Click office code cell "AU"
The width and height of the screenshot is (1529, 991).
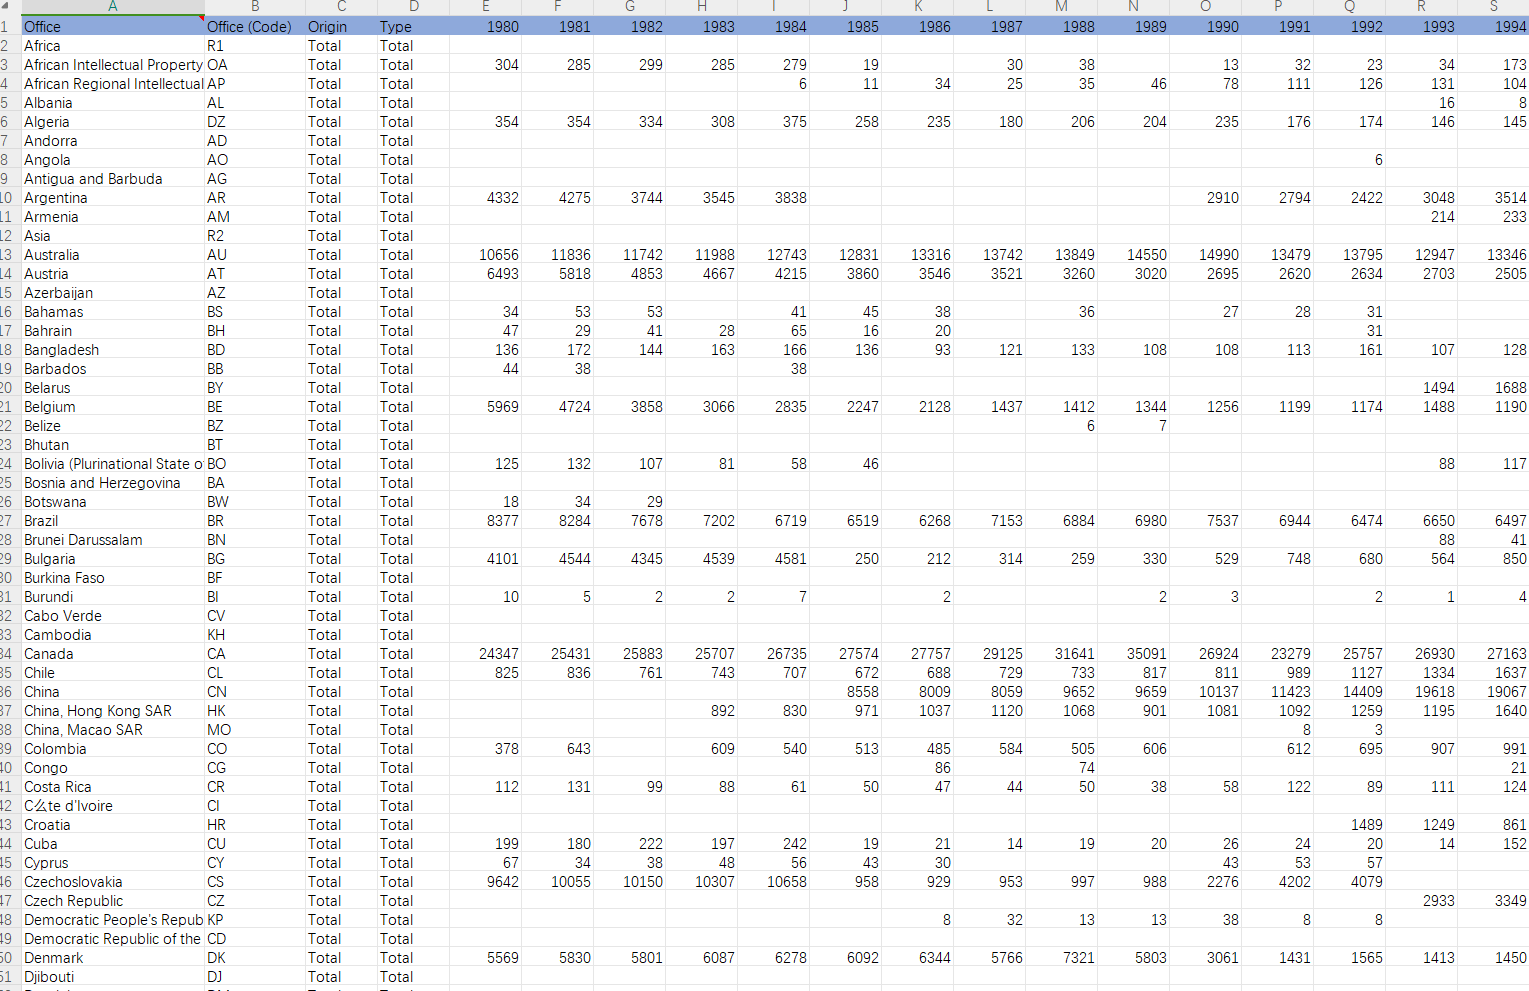(x=255, y=255)
